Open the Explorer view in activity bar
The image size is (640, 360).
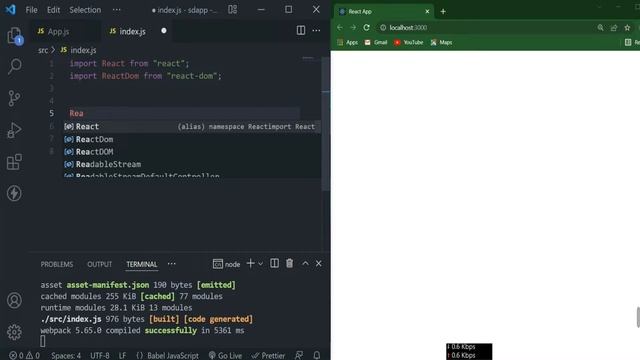14,36
